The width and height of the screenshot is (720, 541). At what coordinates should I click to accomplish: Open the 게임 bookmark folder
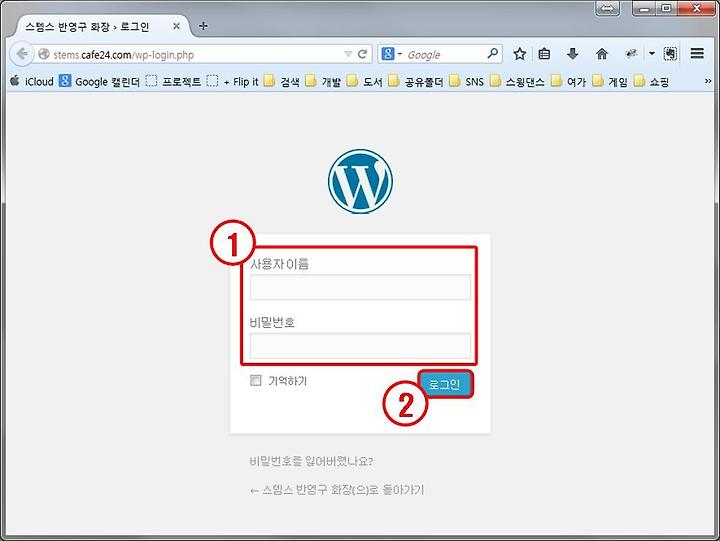(610, 82)
